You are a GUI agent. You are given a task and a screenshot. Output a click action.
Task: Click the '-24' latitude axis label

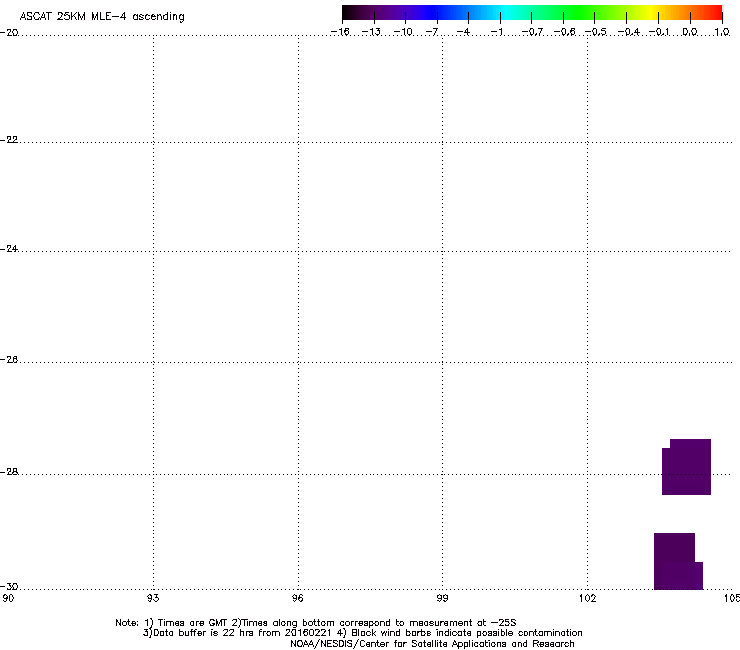pyautogui.click(x=9, y=248)
